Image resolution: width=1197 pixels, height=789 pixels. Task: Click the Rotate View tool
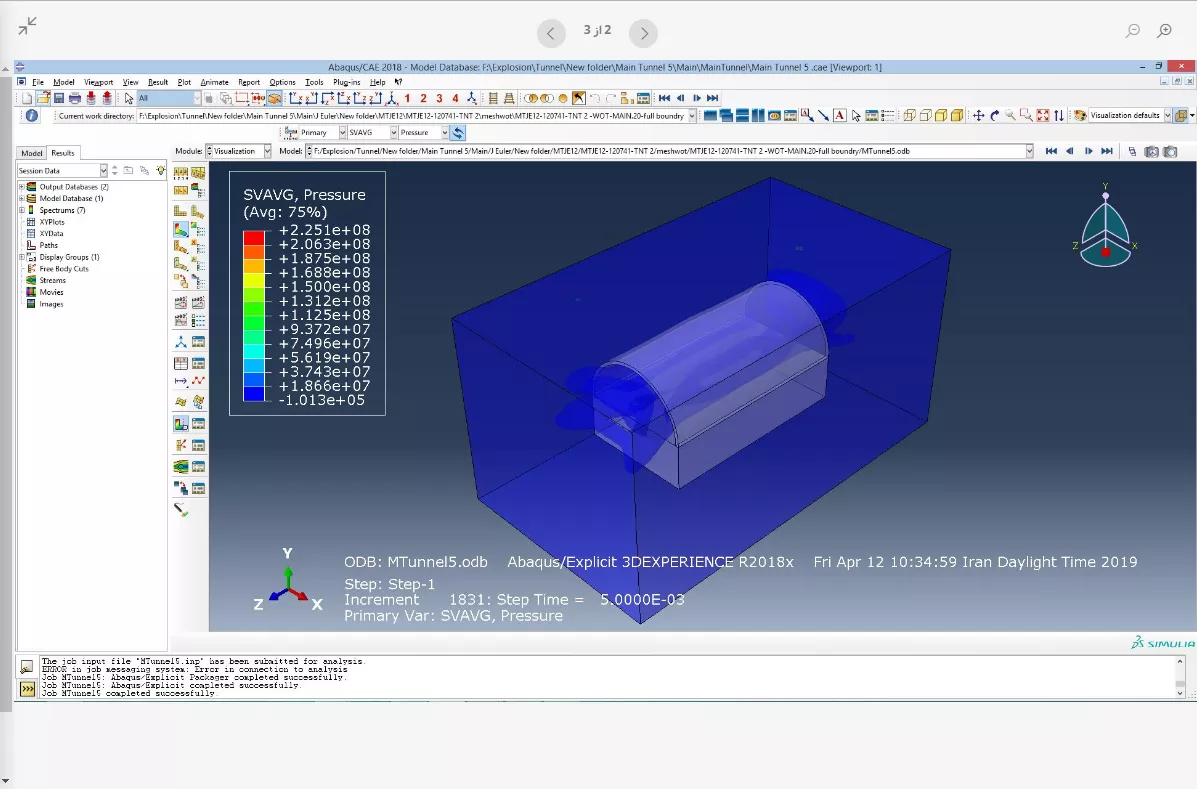994,115
